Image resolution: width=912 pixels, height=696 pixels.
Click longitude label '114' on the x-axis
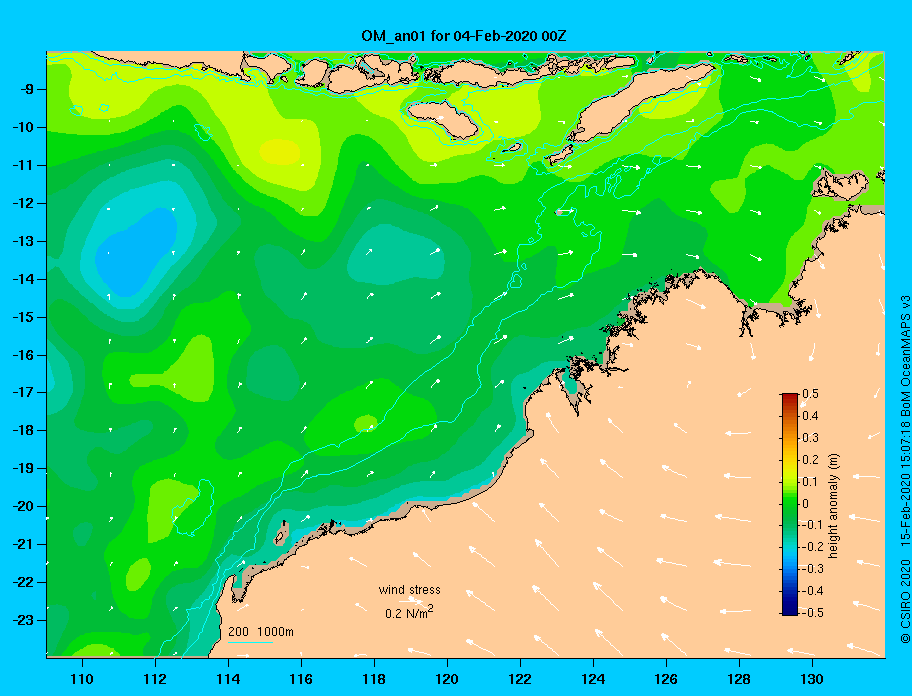pos(228,679)
